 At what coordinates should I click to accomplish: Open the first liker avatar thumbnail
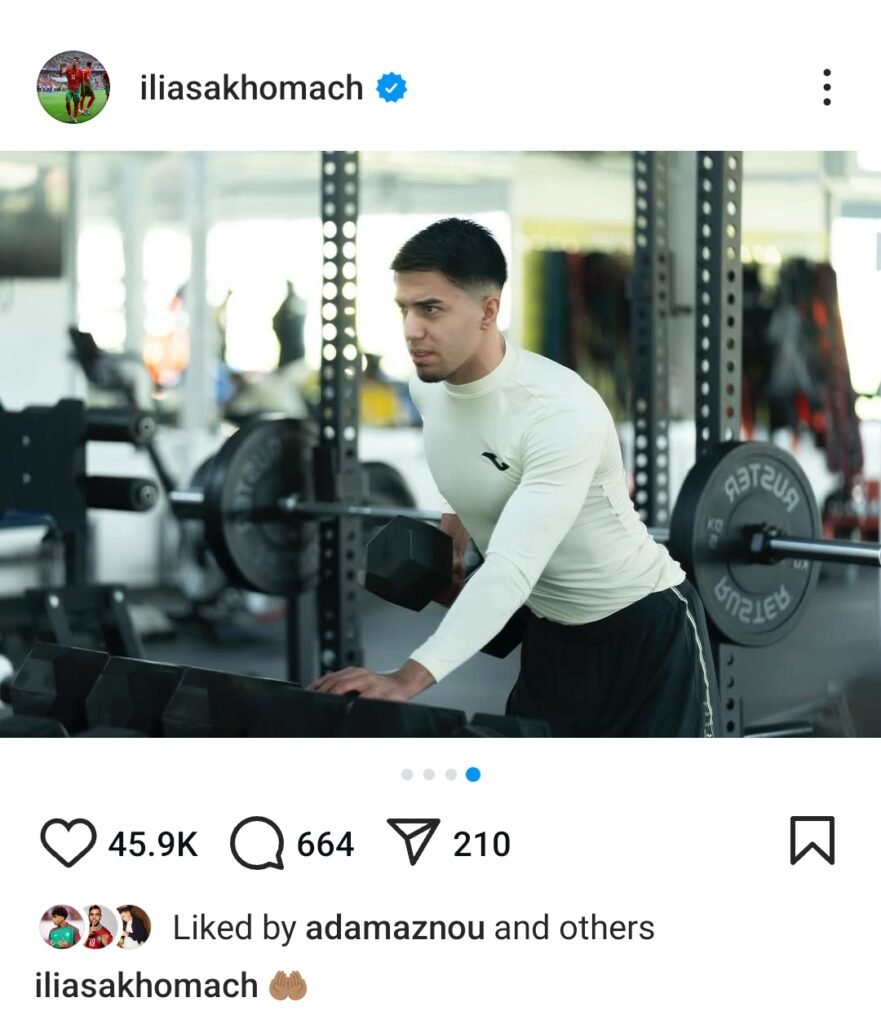tap(61, 927)
